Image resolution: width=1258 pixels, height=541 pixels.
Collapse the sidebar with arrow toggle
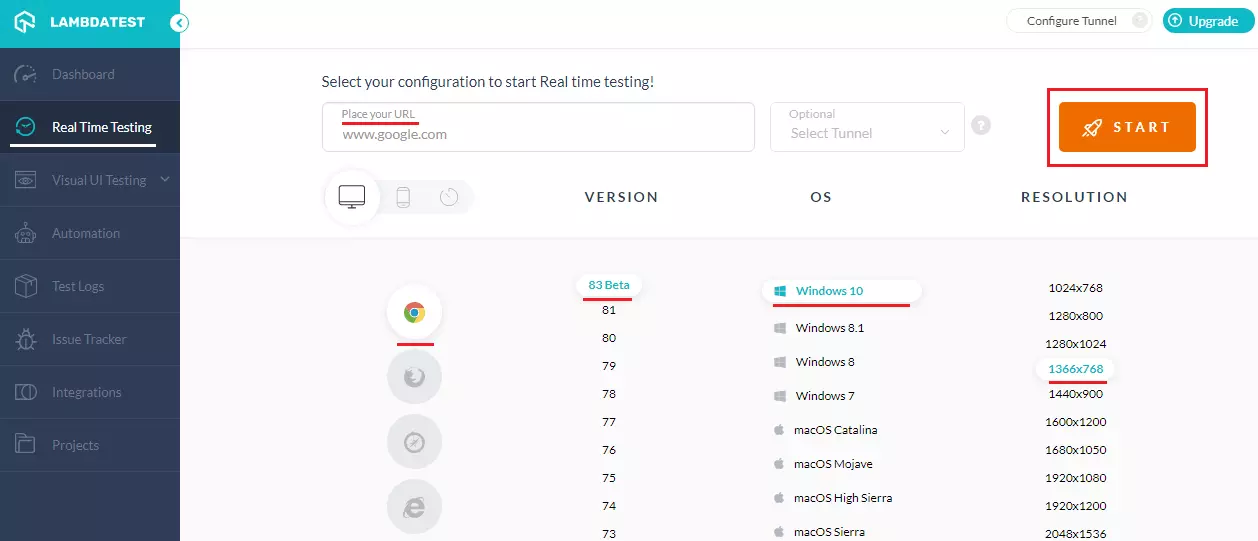(179, 23)
